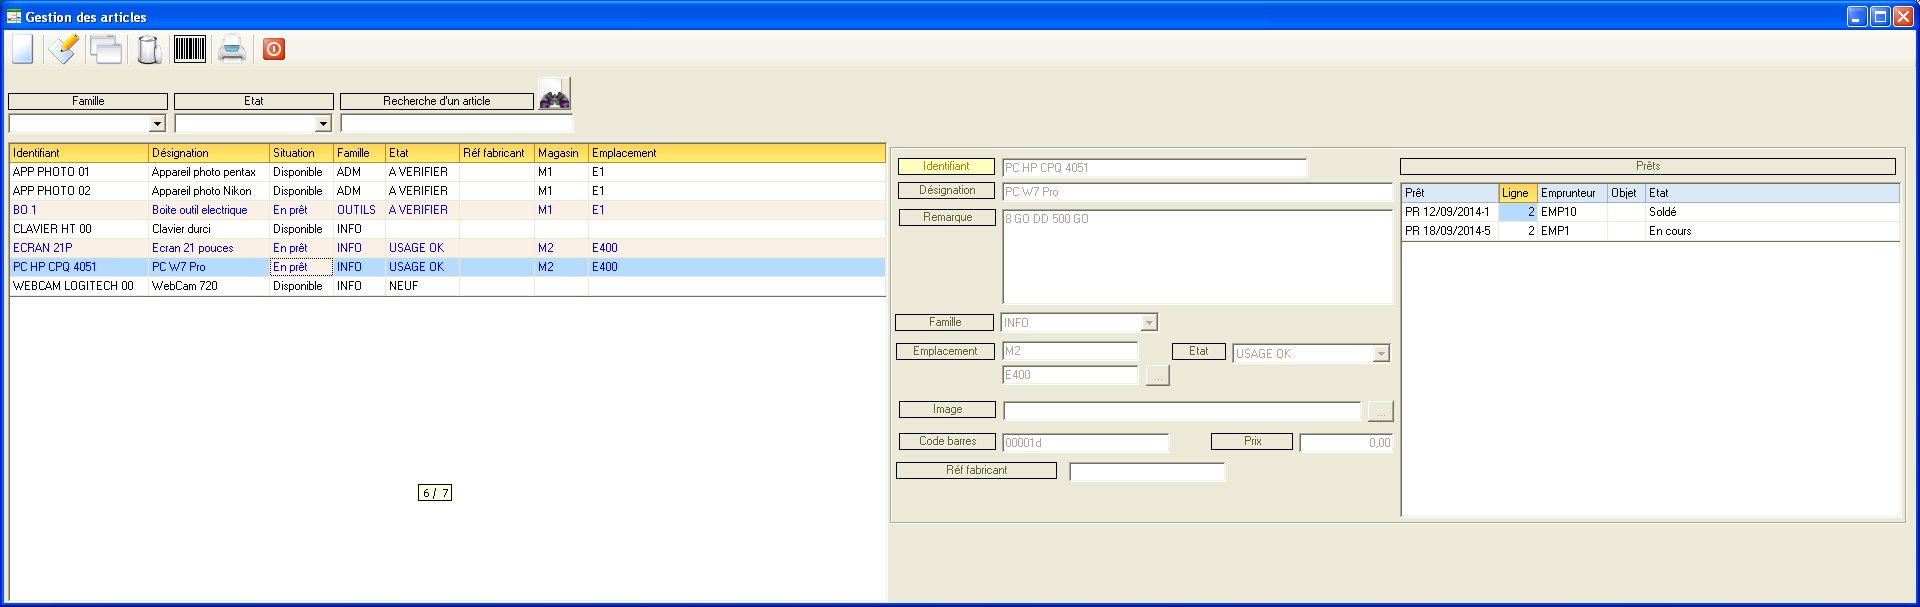The width and height of the screenshot is (1920, 607).
Task: Sort list by Situation column header
Action: point(301,153)
